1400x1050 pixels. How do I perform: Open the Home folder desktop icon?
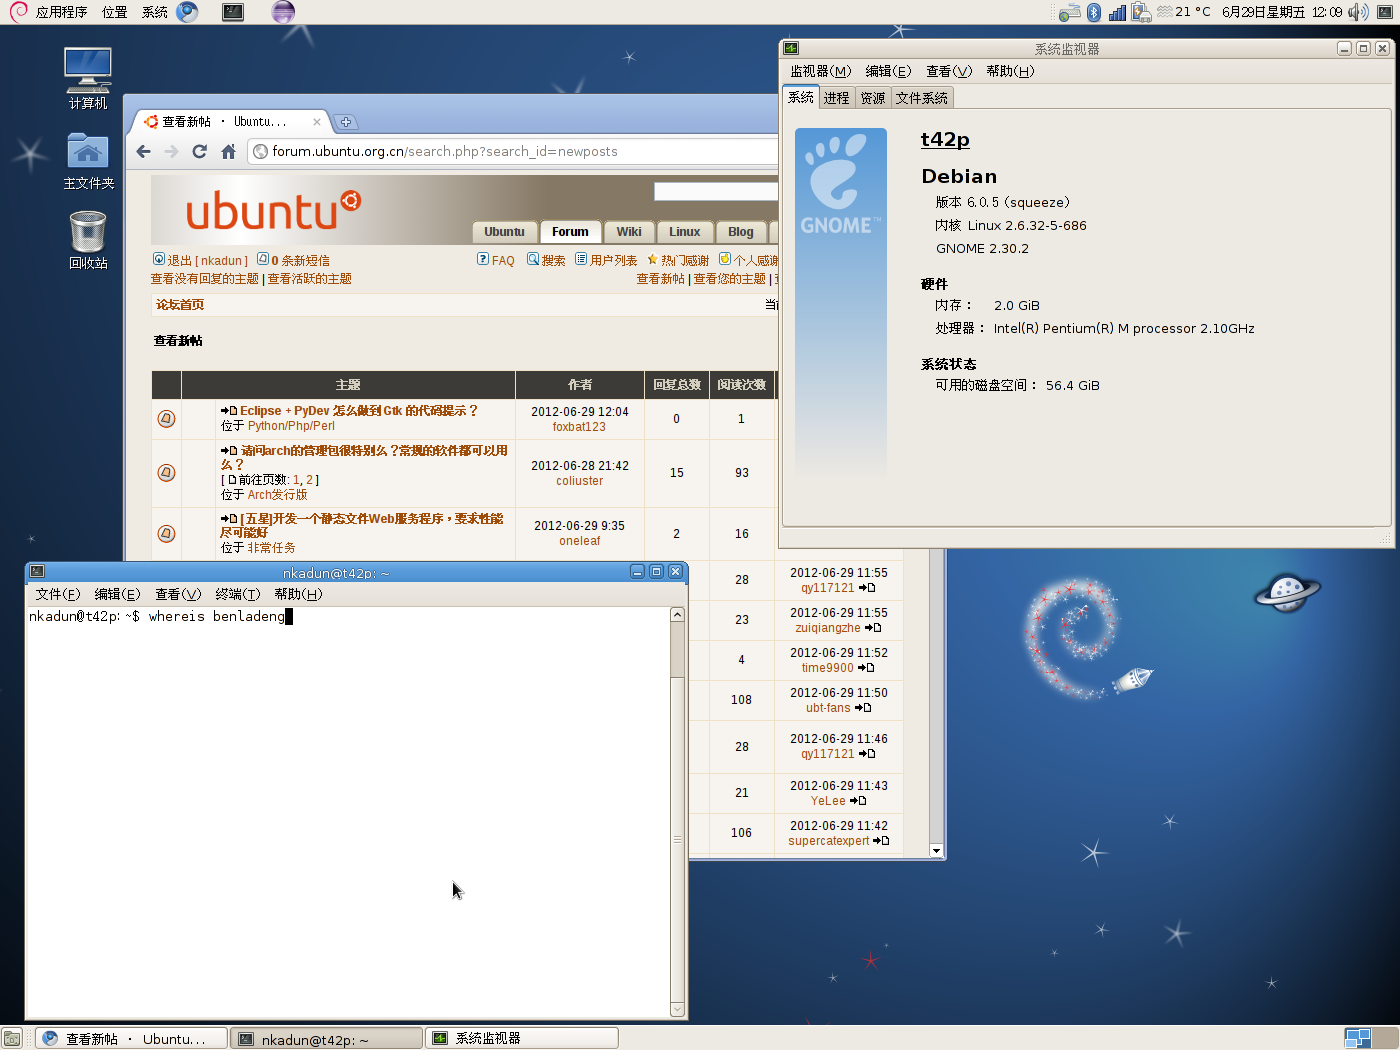(88, 160)
